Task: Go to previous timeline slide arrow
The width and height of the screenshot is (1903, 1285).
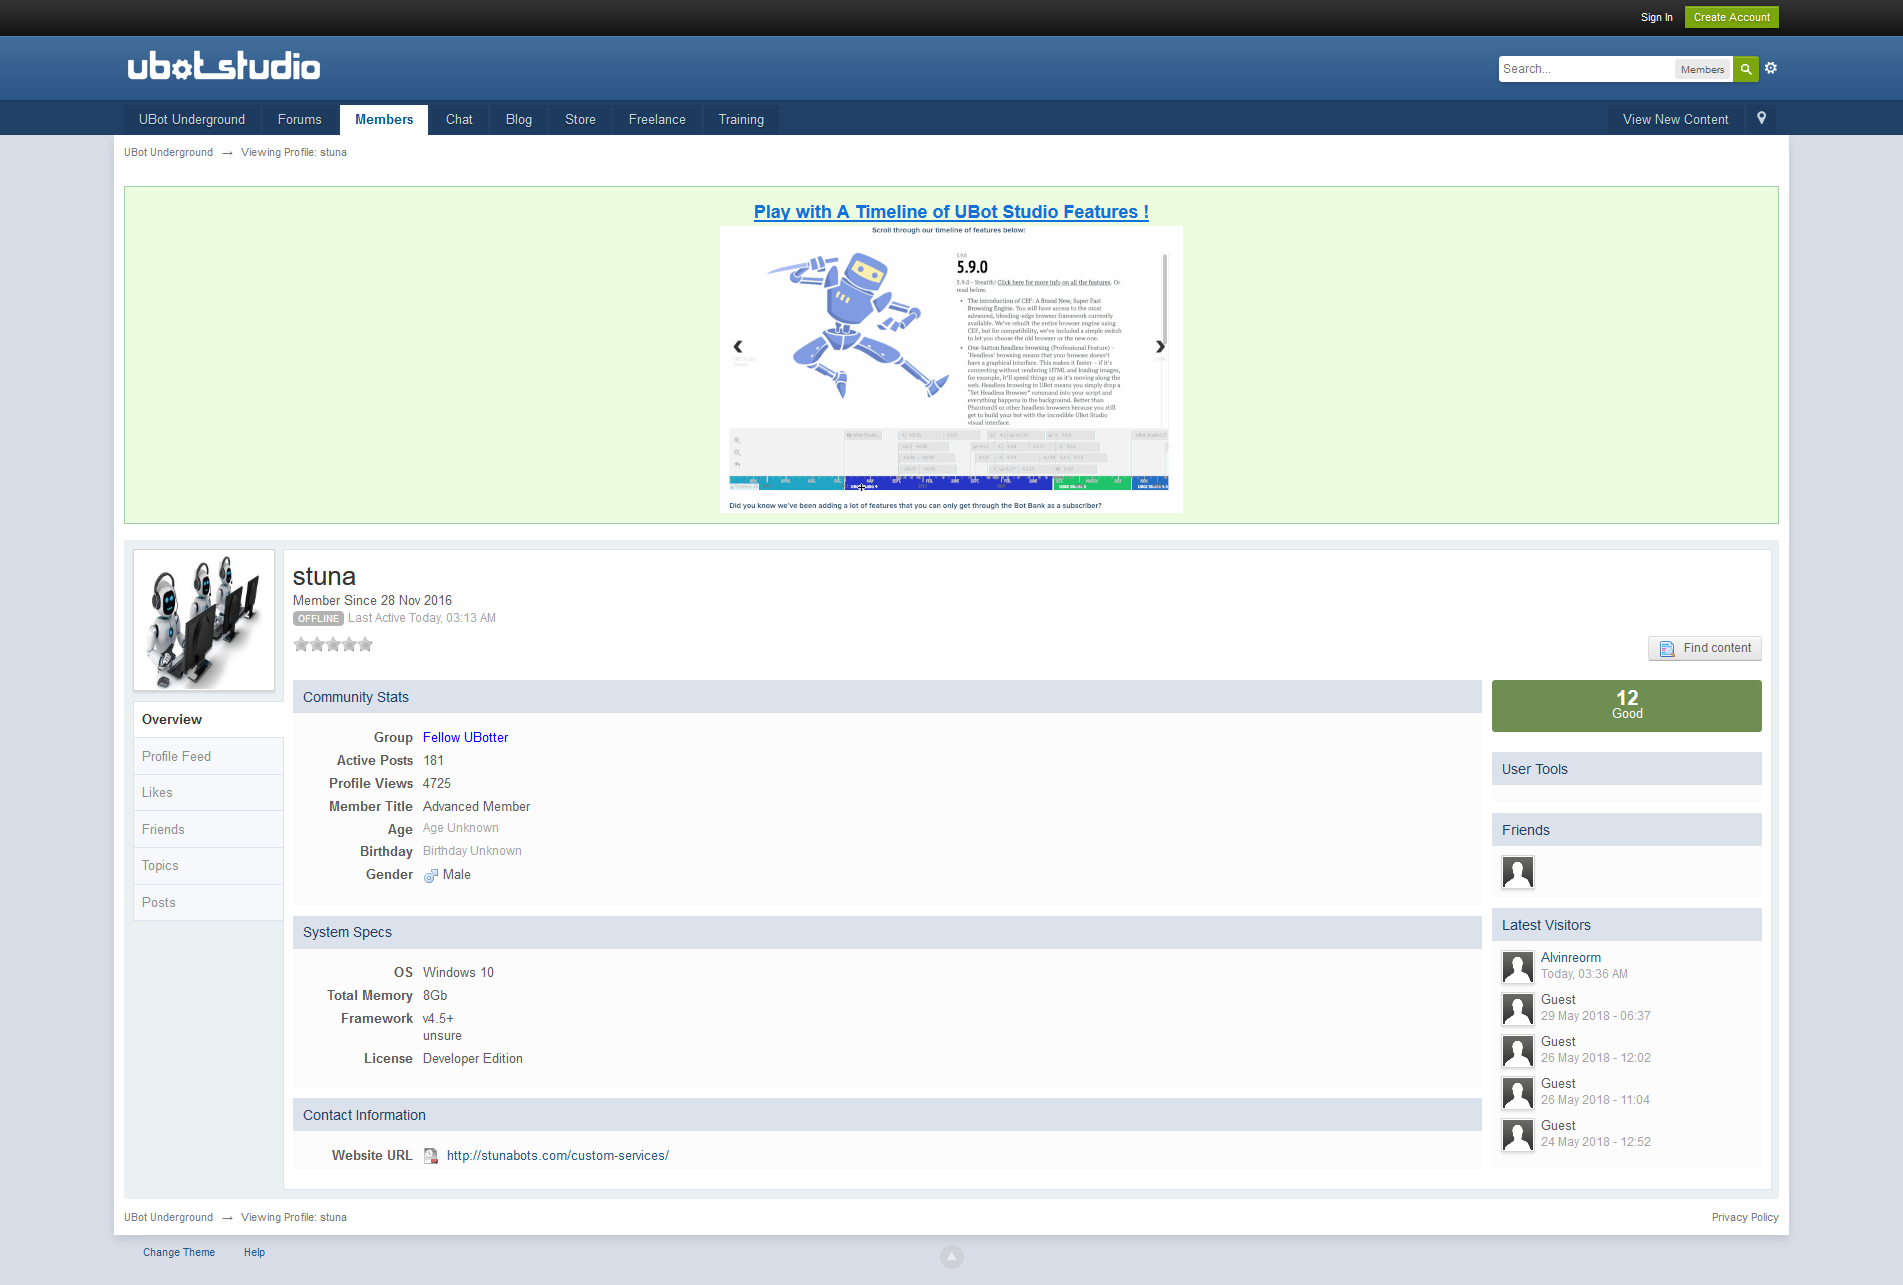Action: [x=738, y=346]
